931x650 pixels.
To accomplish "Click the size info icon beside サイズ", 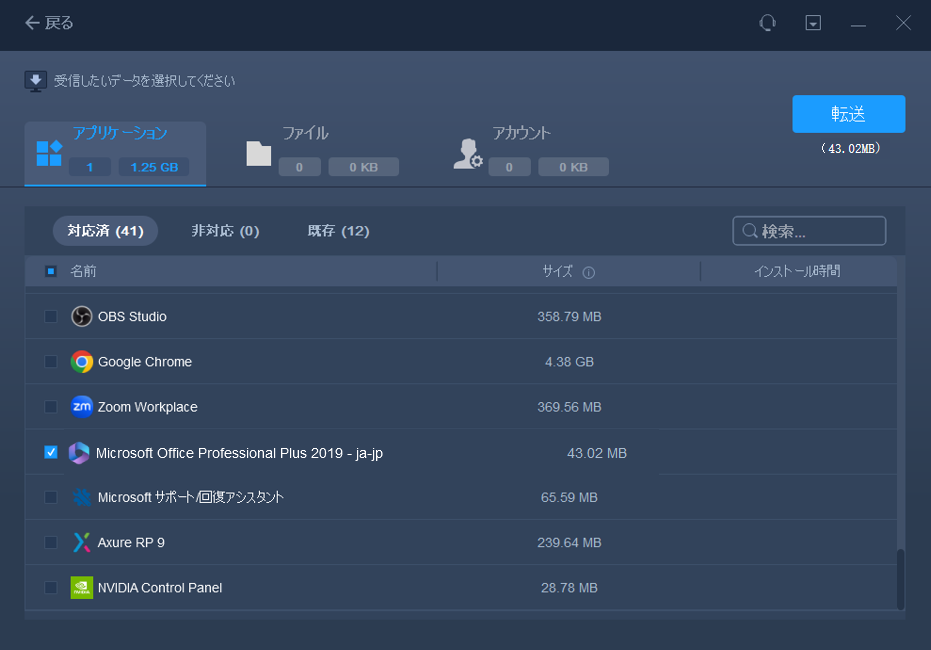I will [x=588, y=272].
